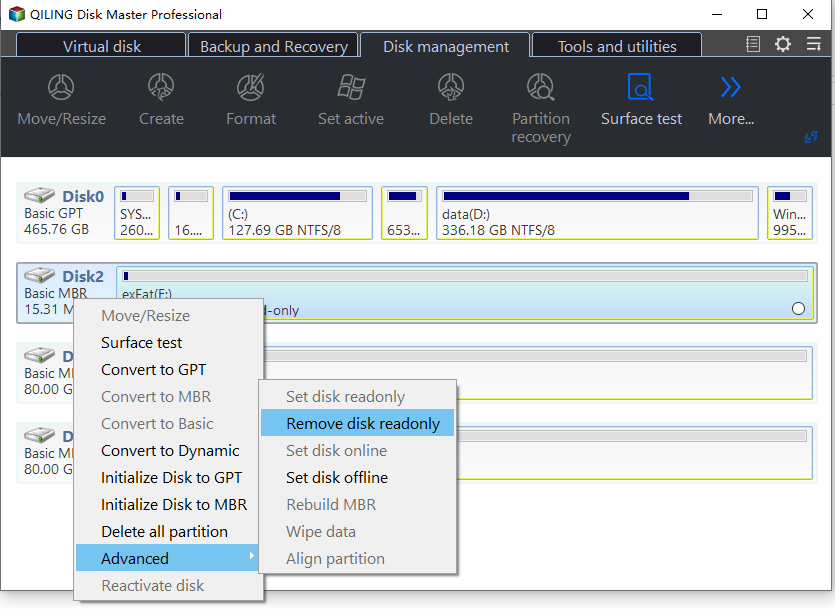Select data(D:) 336.18 GB partition

597,213
